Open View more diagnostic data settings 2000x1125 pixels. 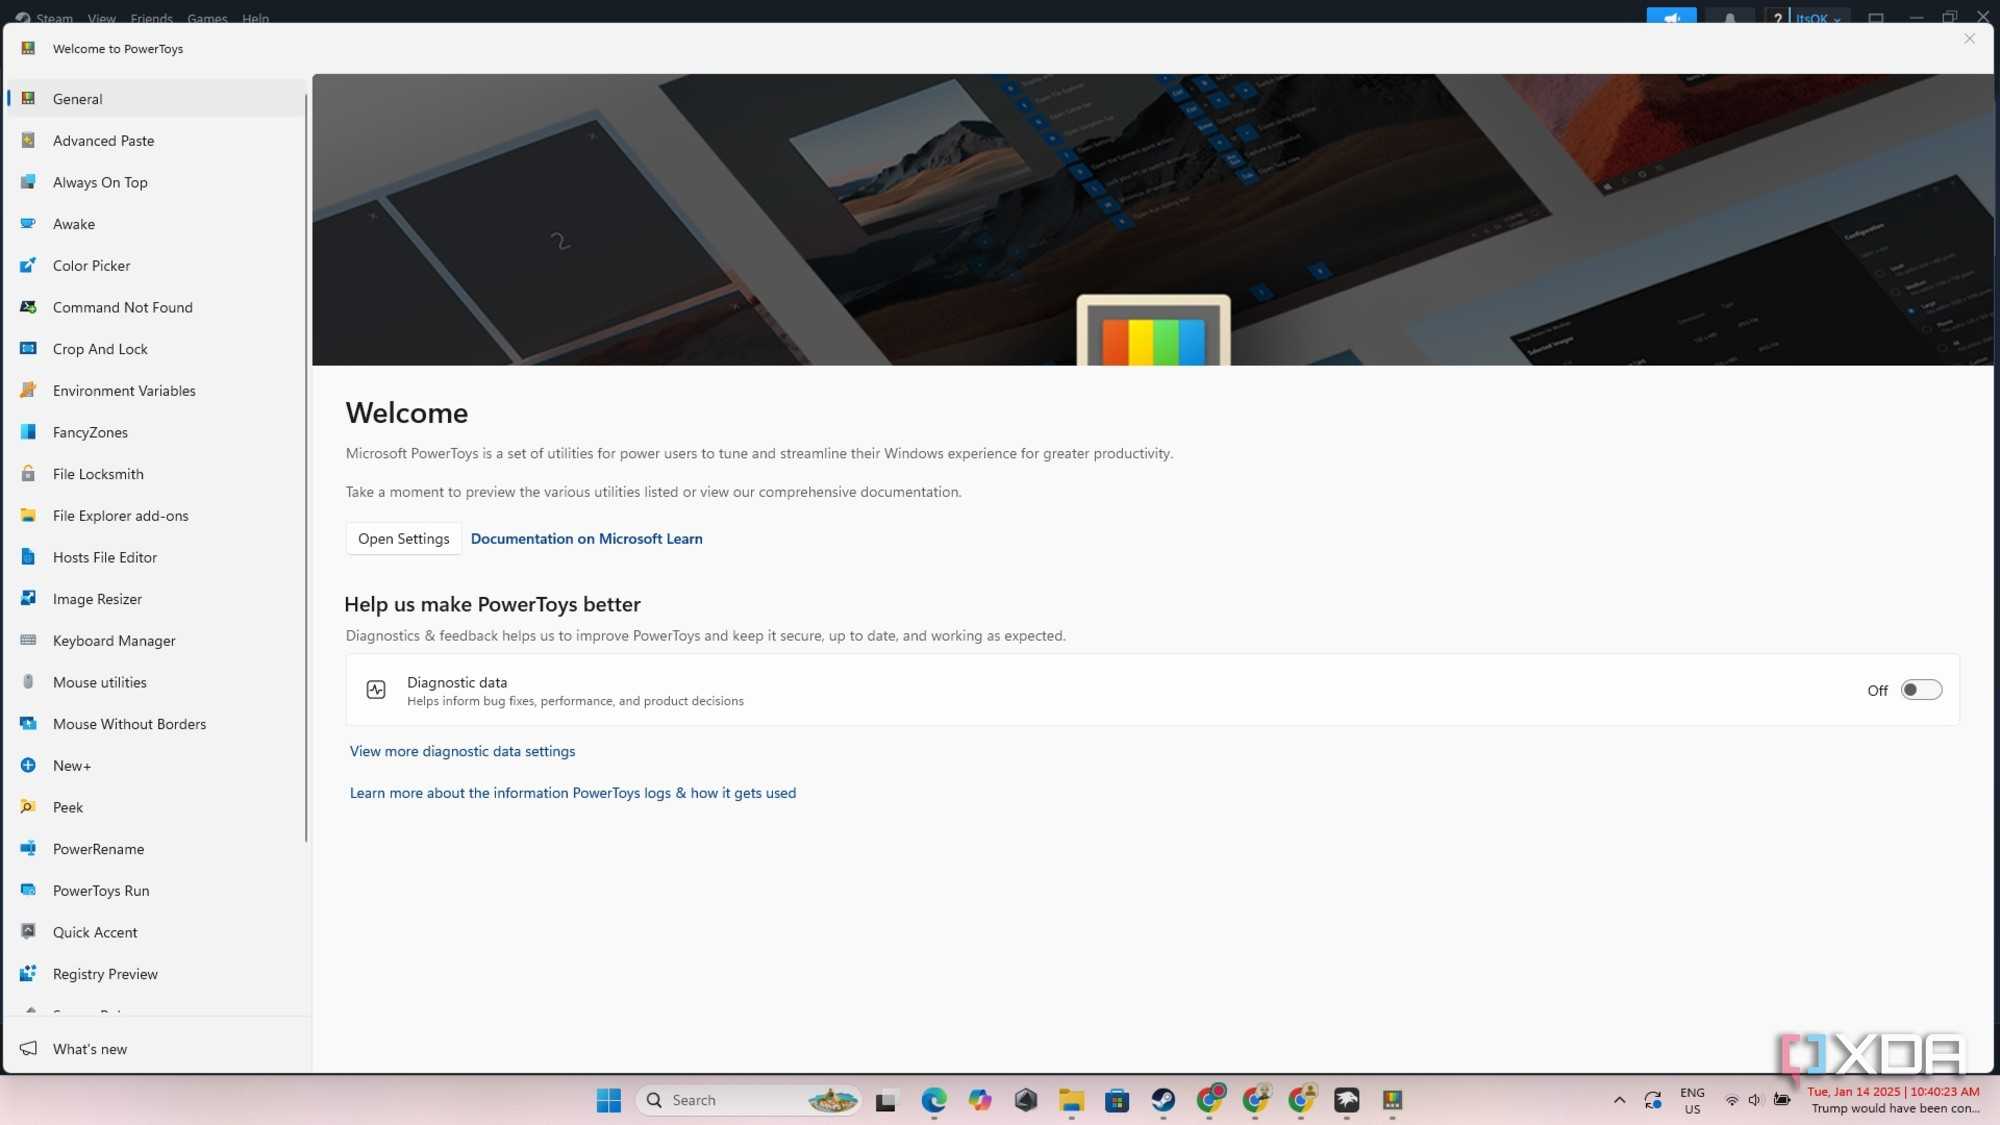(x=462, y=751)
